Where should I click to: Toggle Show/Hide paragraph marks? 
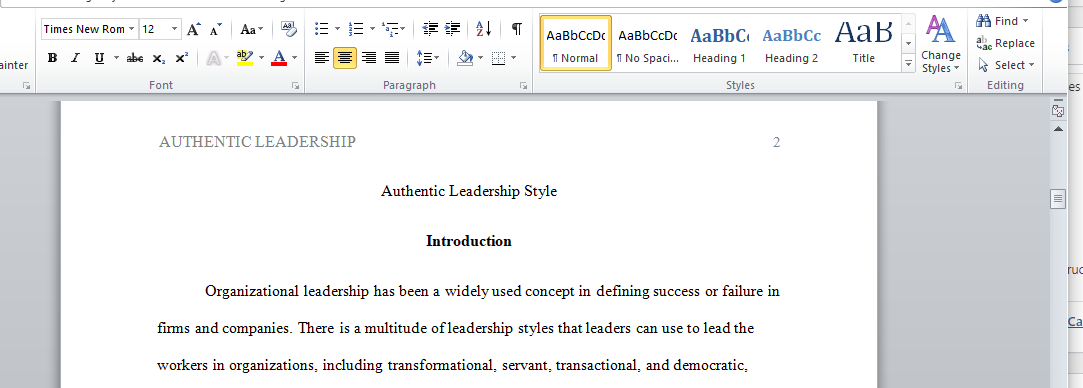click(x=517, y=29)
